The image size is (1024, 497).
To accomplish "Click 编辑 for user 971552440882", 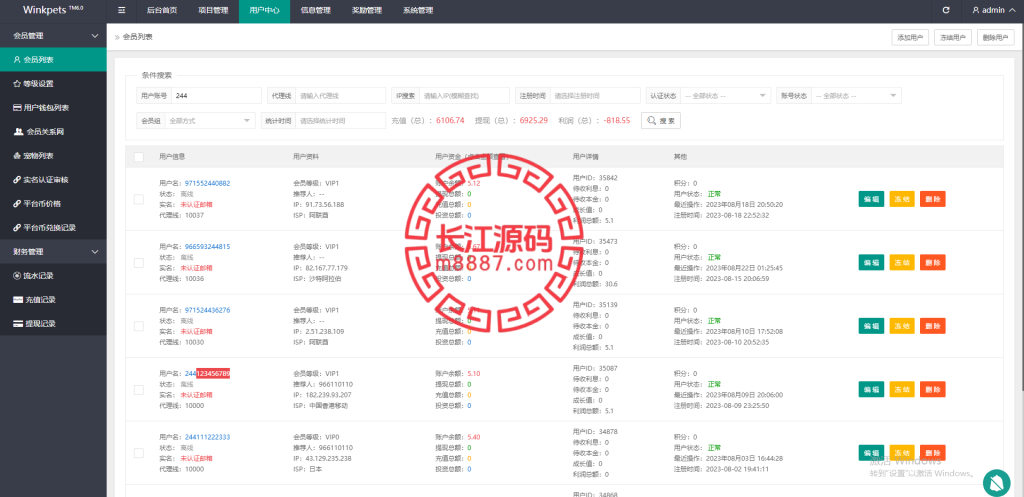I will click(871, 199).
